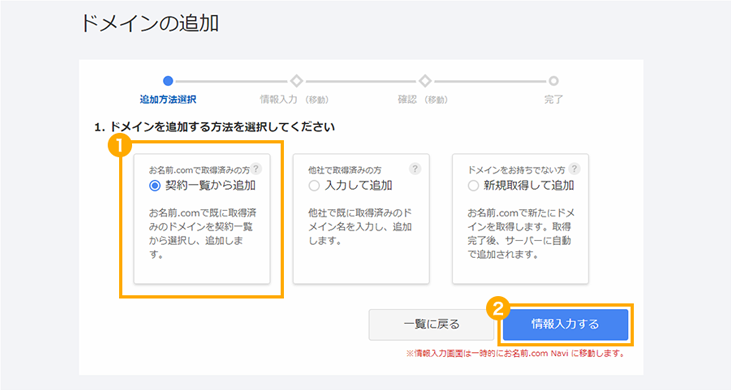Click help icon on 他社で取得済みの方 card
Image resolution: width=731 pixels, height=390 pixels.
[x=415, y=169]
